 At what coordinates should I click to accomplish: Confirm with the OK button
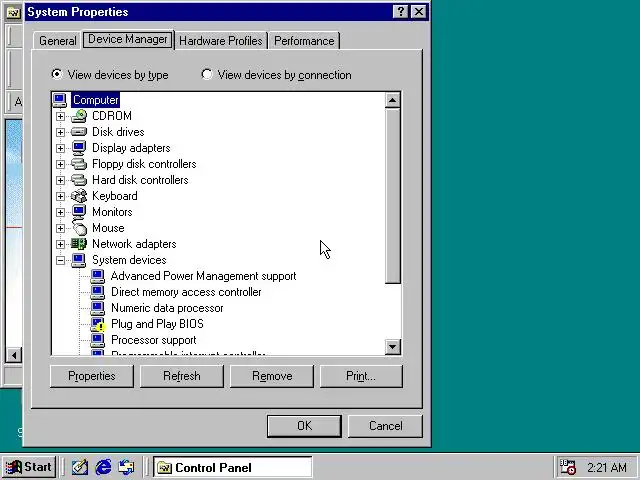point(304,426)
